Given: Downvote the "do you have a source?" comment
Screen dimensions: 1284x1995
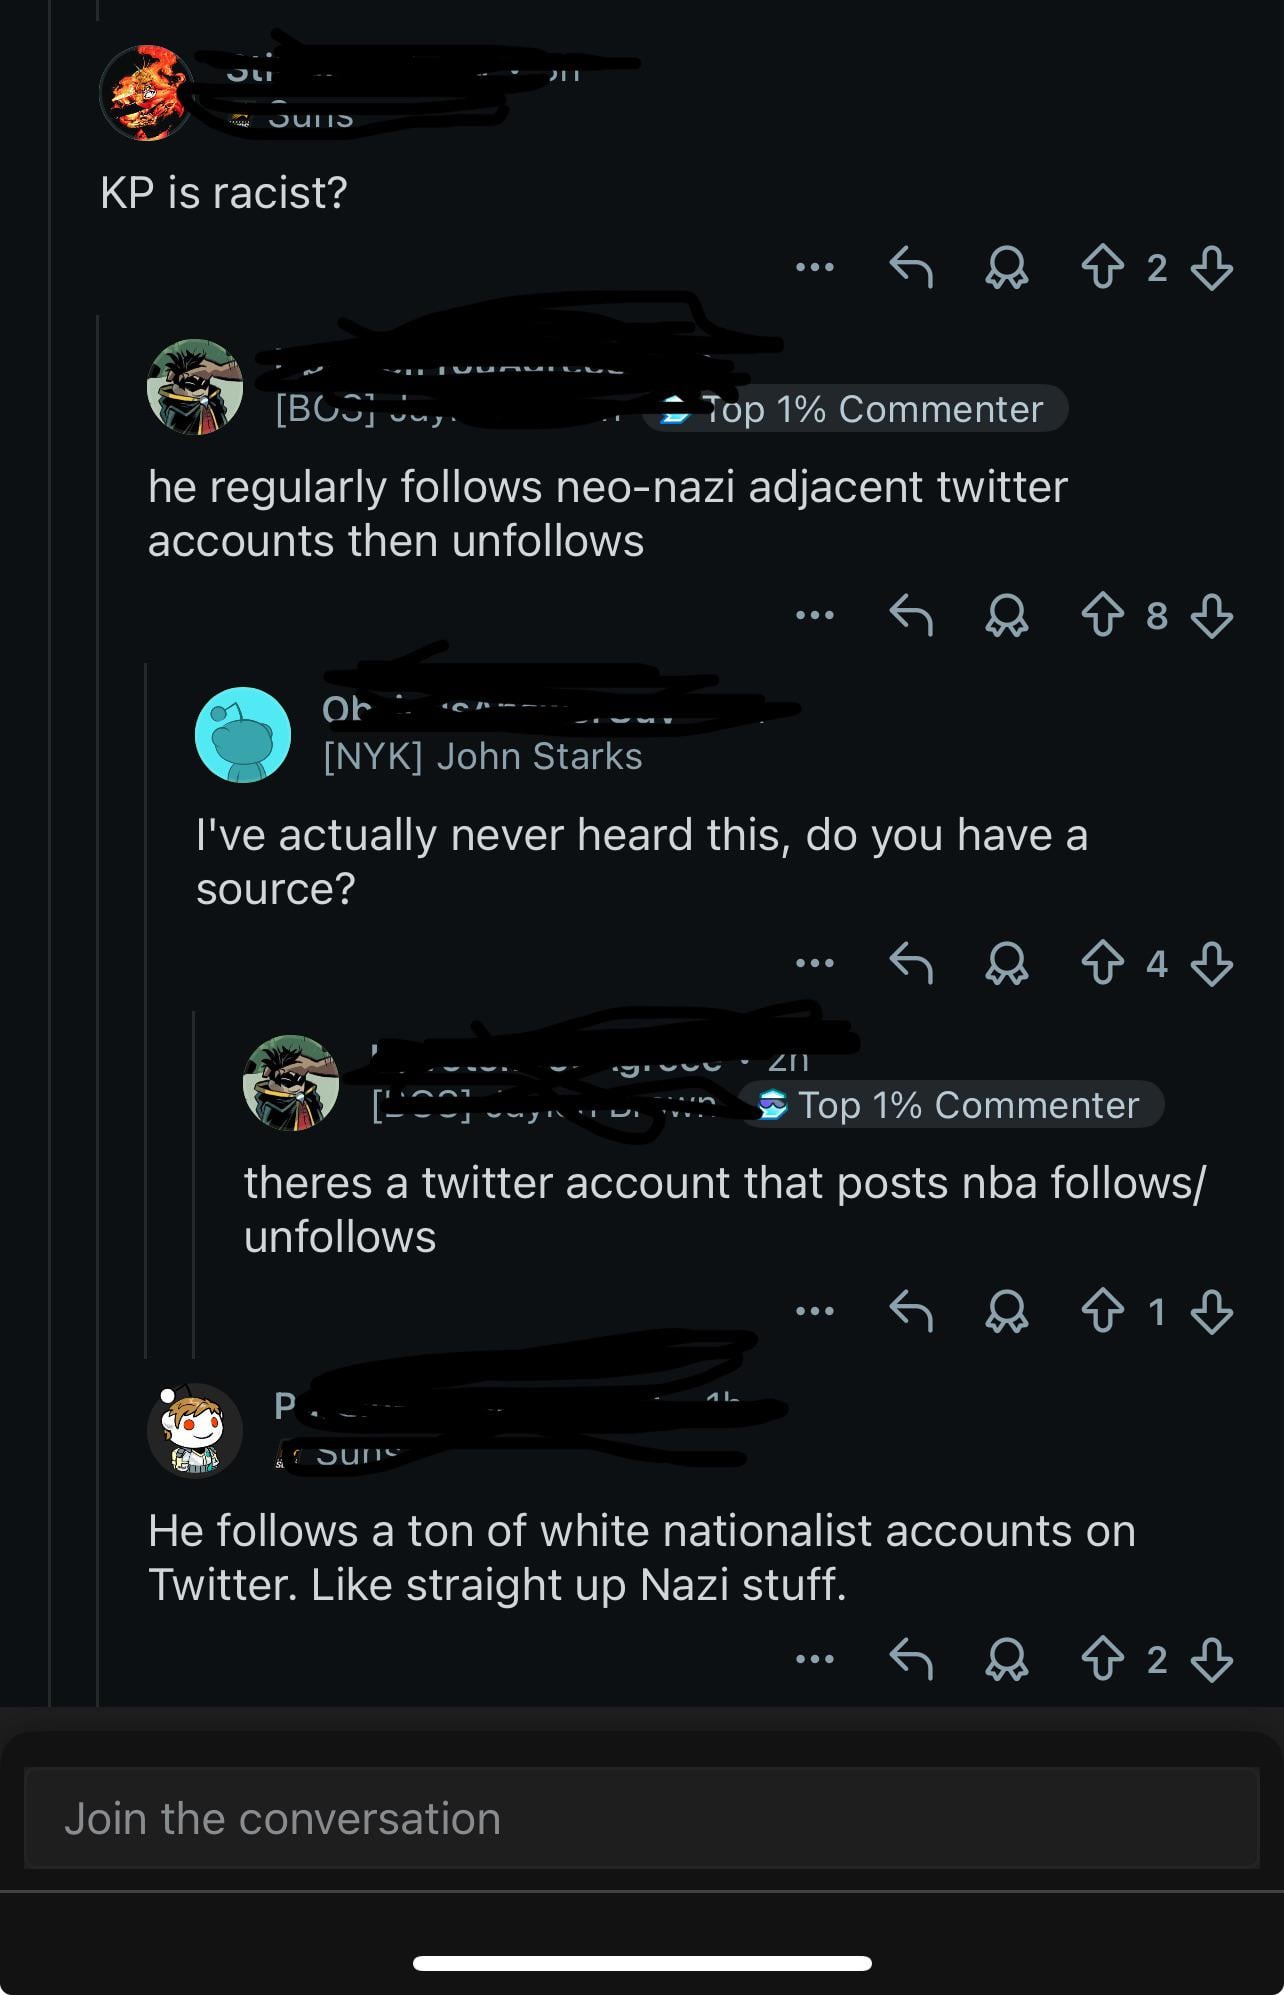Looking at the screenshot, I should pyautogui.click(x=1212, y=964).
